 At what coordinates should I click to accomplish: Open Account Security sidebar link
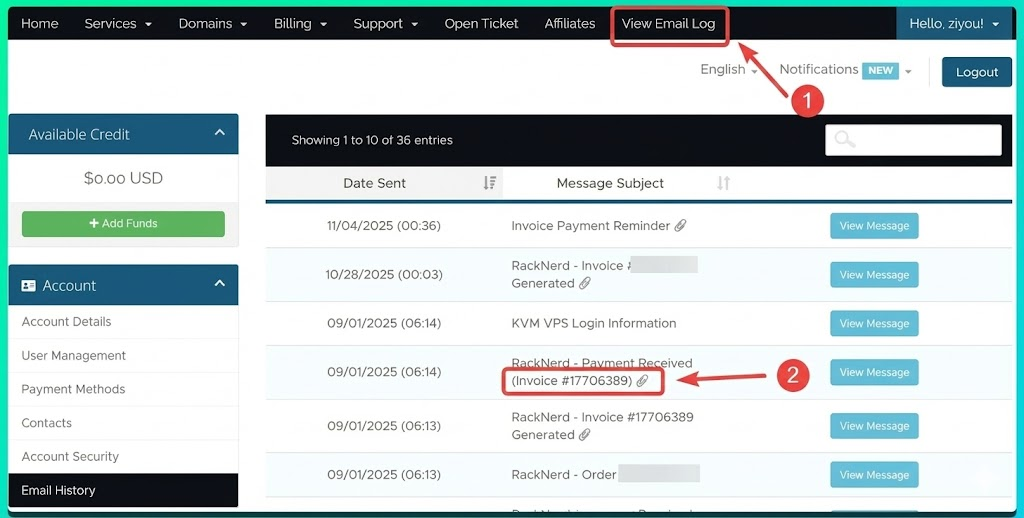coord(70,457)
